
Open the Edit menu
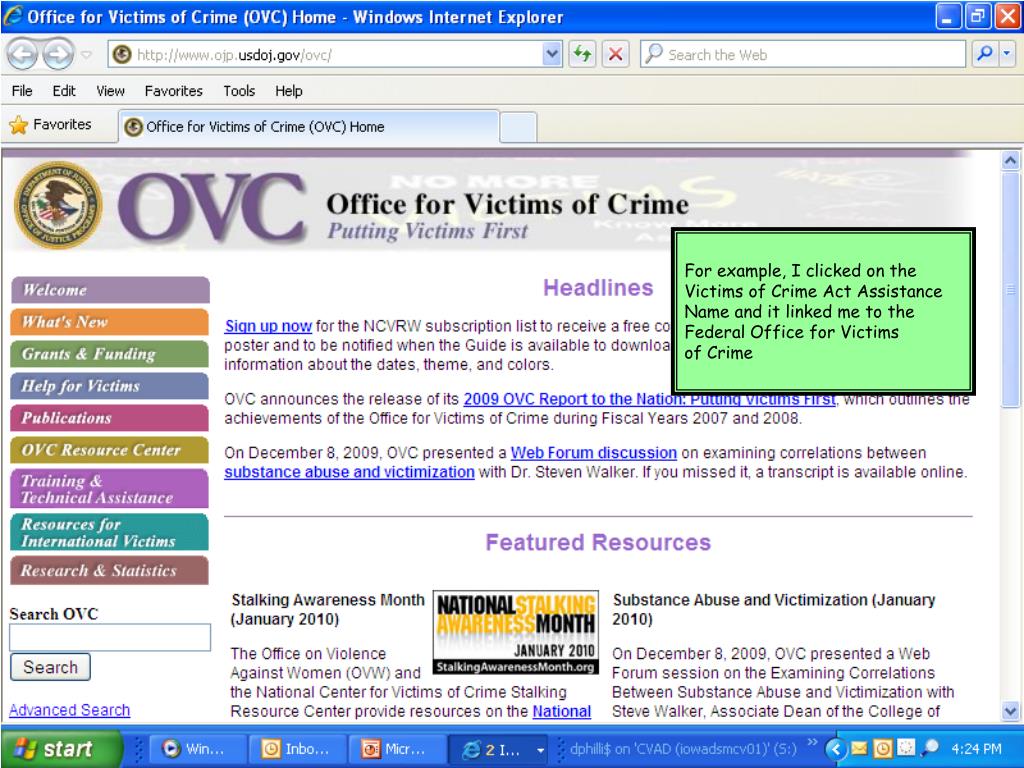pyautogui.click(x=64, y=91)
